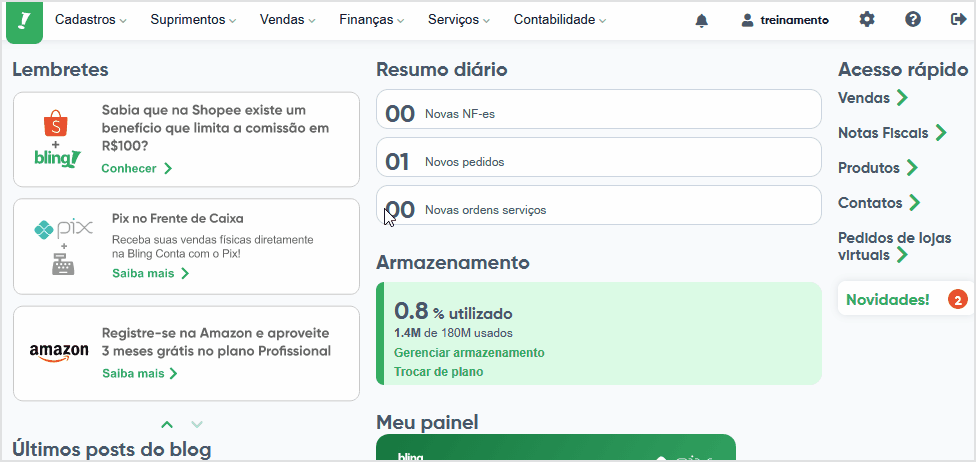This screenshot has height=462, width=976.
Task: Open Pedidos de lojas virtuais shortcut
Action: [895, 247]
